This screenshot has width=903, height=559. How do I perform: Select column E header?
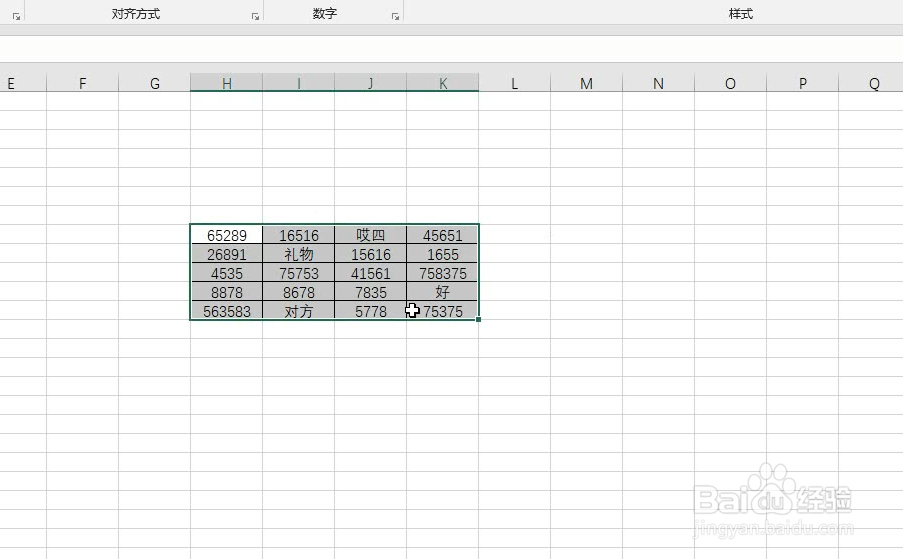pos(23,83)
